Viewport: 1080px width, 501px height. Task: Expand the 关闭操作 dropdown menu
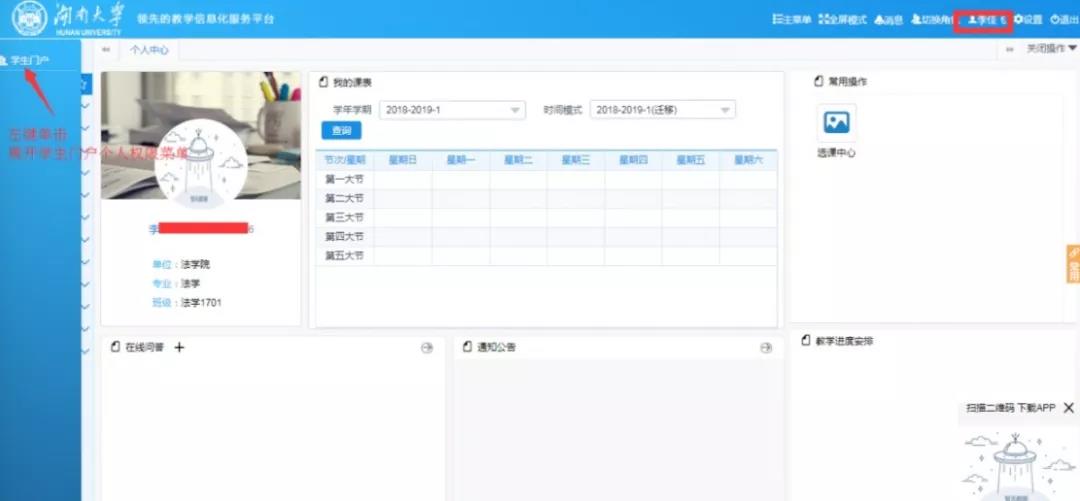point(1051,48)
